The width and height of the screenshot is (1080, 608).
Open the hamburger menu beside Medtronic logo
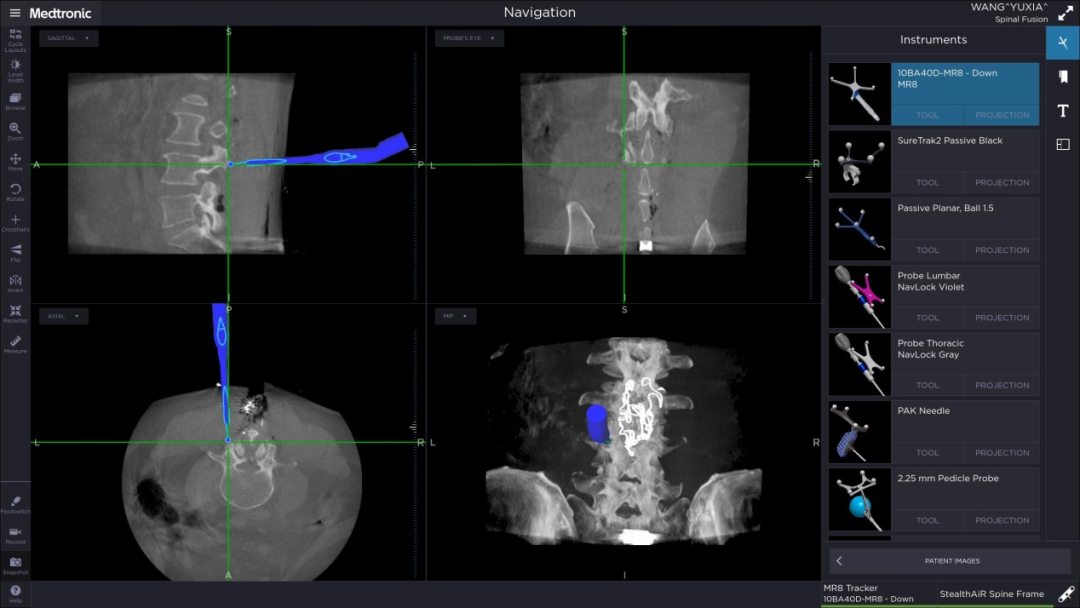(14, 13)
